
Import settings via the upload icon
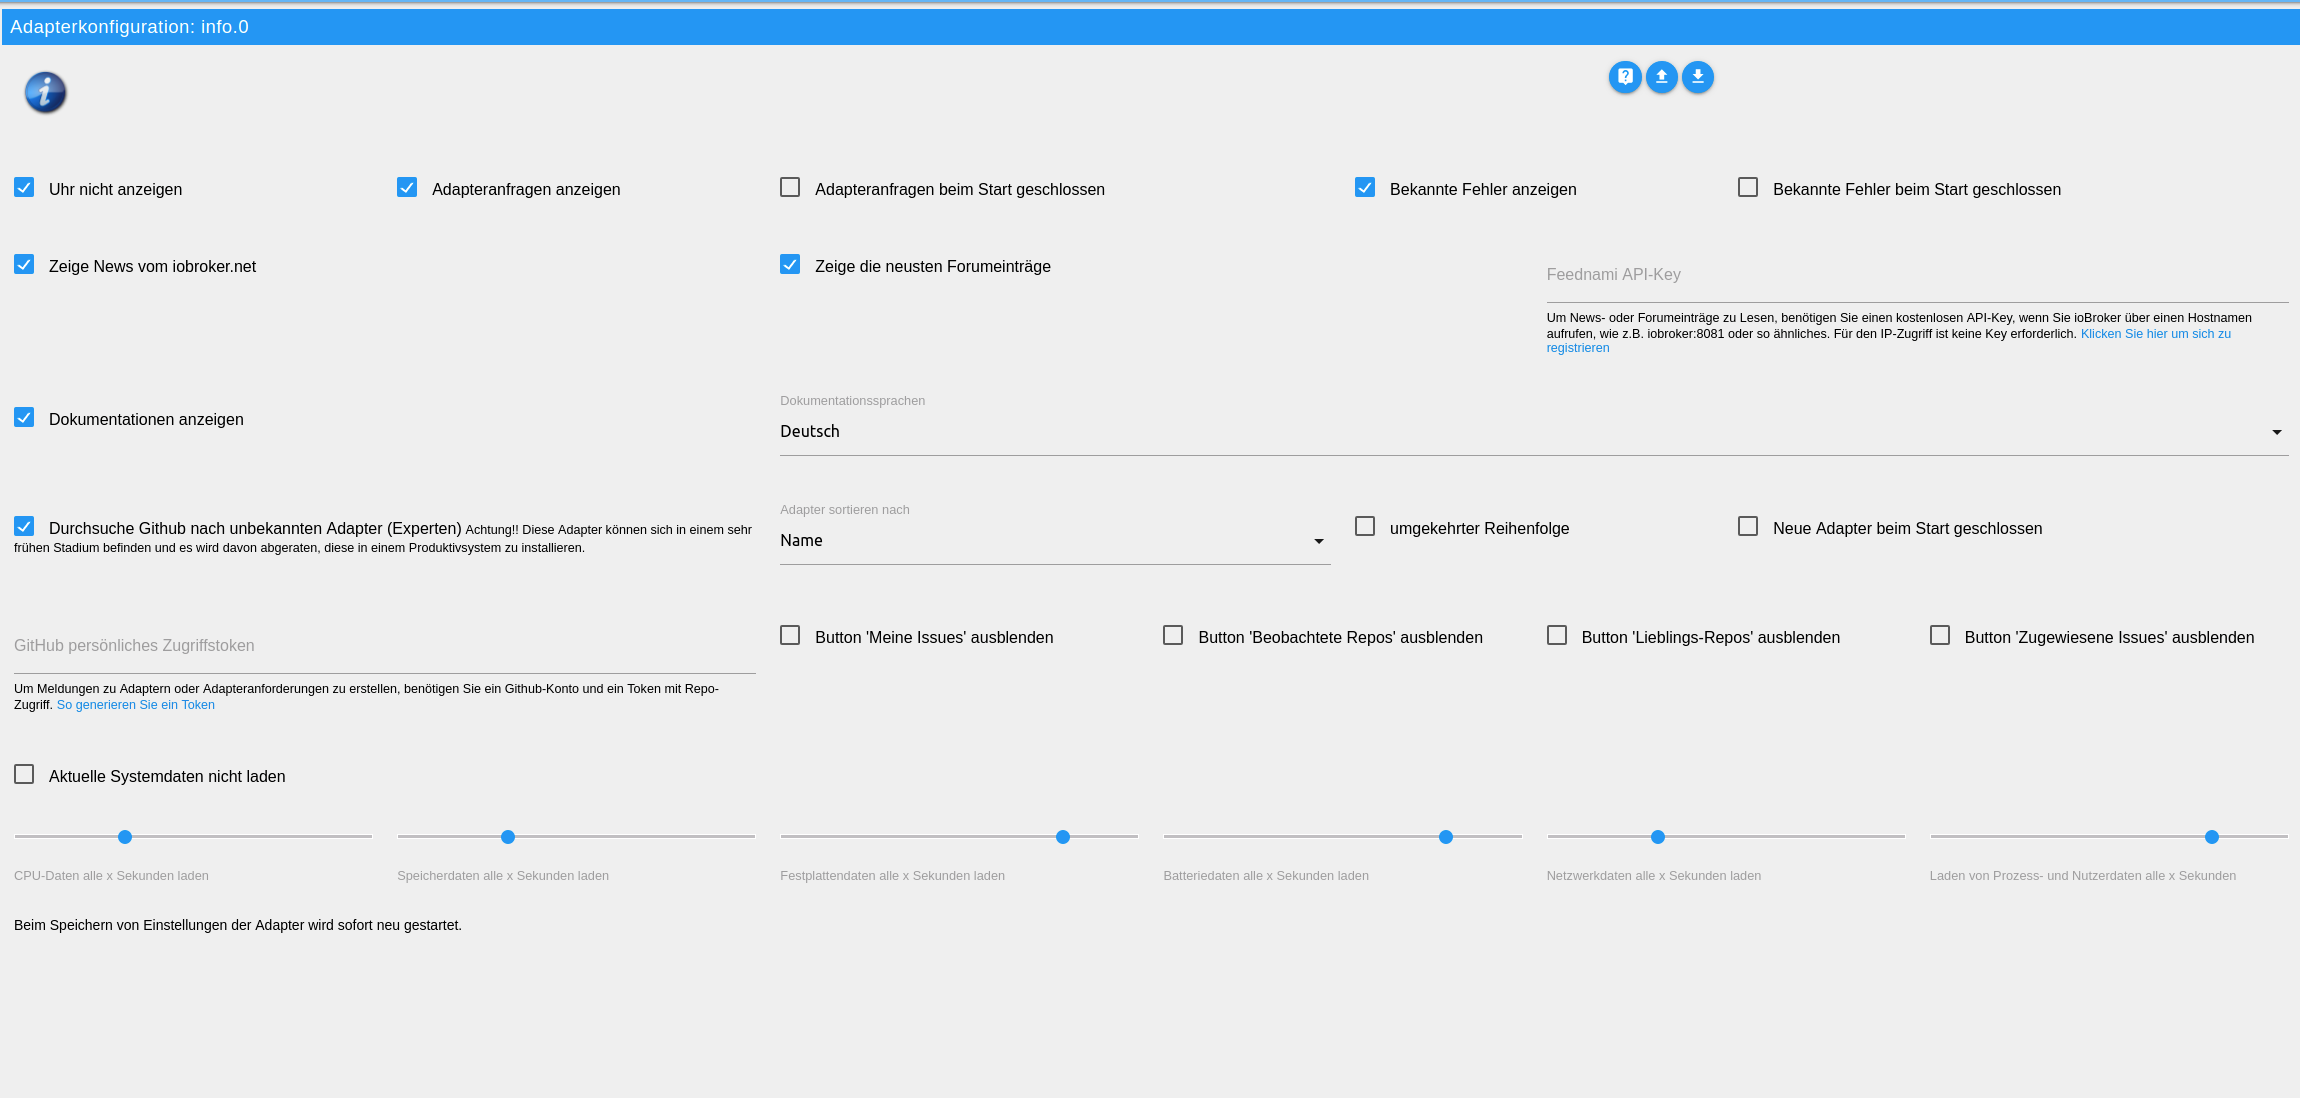click(1661, 77)
